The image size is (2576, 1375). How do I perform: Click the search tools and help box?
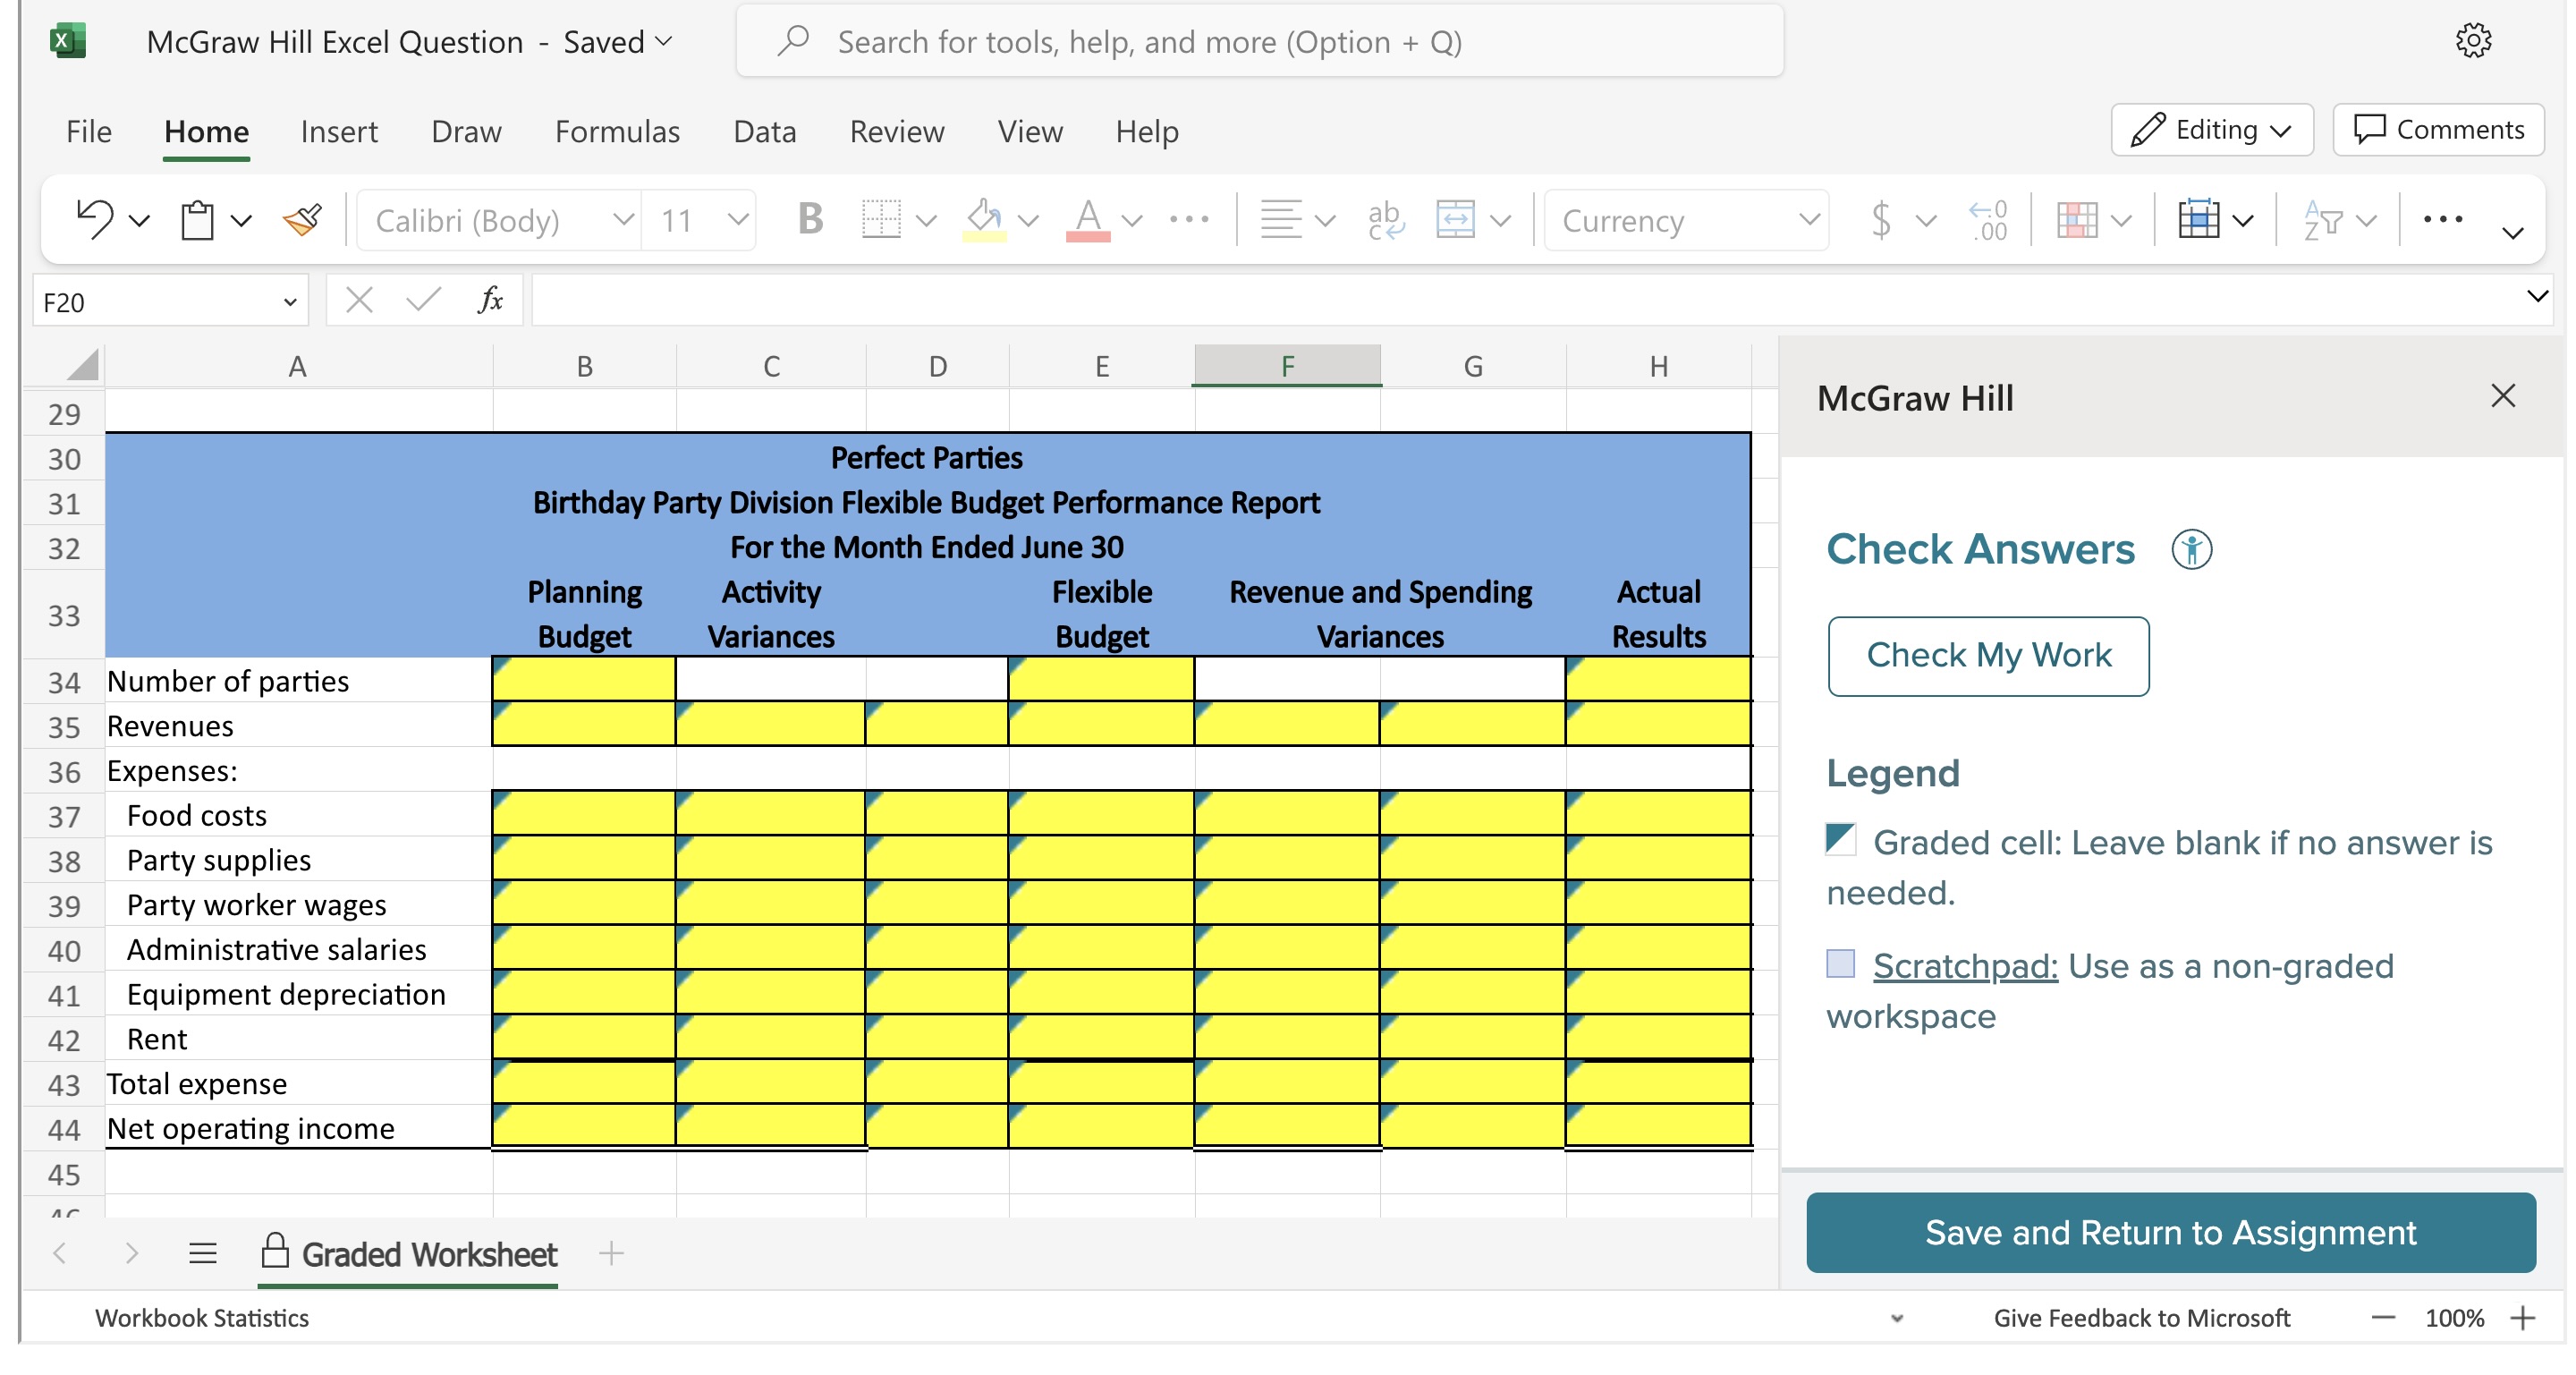(x=1260, y=42)
